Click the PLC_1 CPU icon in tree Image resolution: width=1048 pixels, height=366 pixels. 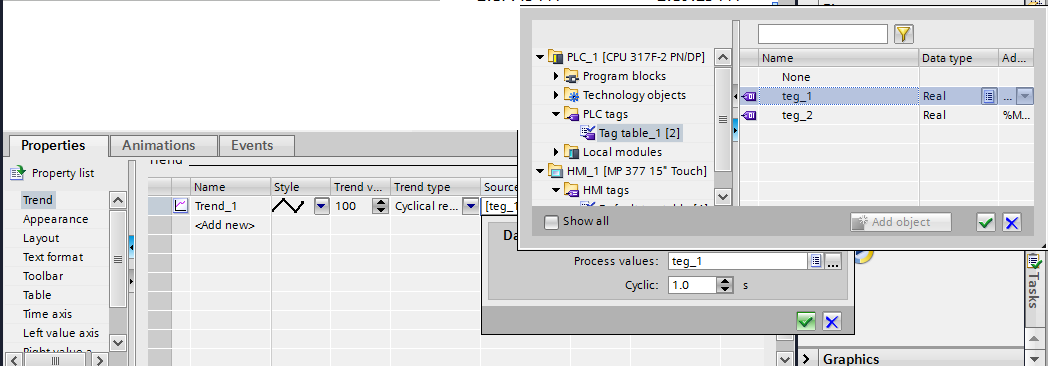click(x=555, y=57)
